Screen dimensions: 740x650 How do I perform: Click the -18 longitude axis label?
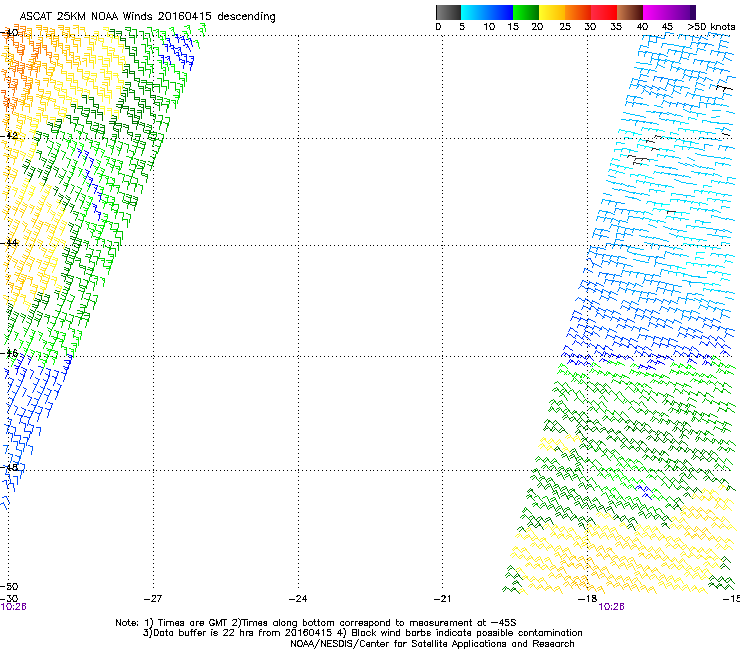[x=587, y=599]
